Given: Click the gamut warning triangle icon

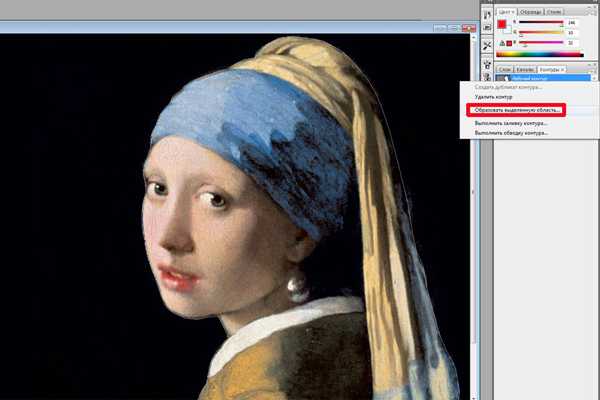Looking at the screenshot, I should [502, 43].
